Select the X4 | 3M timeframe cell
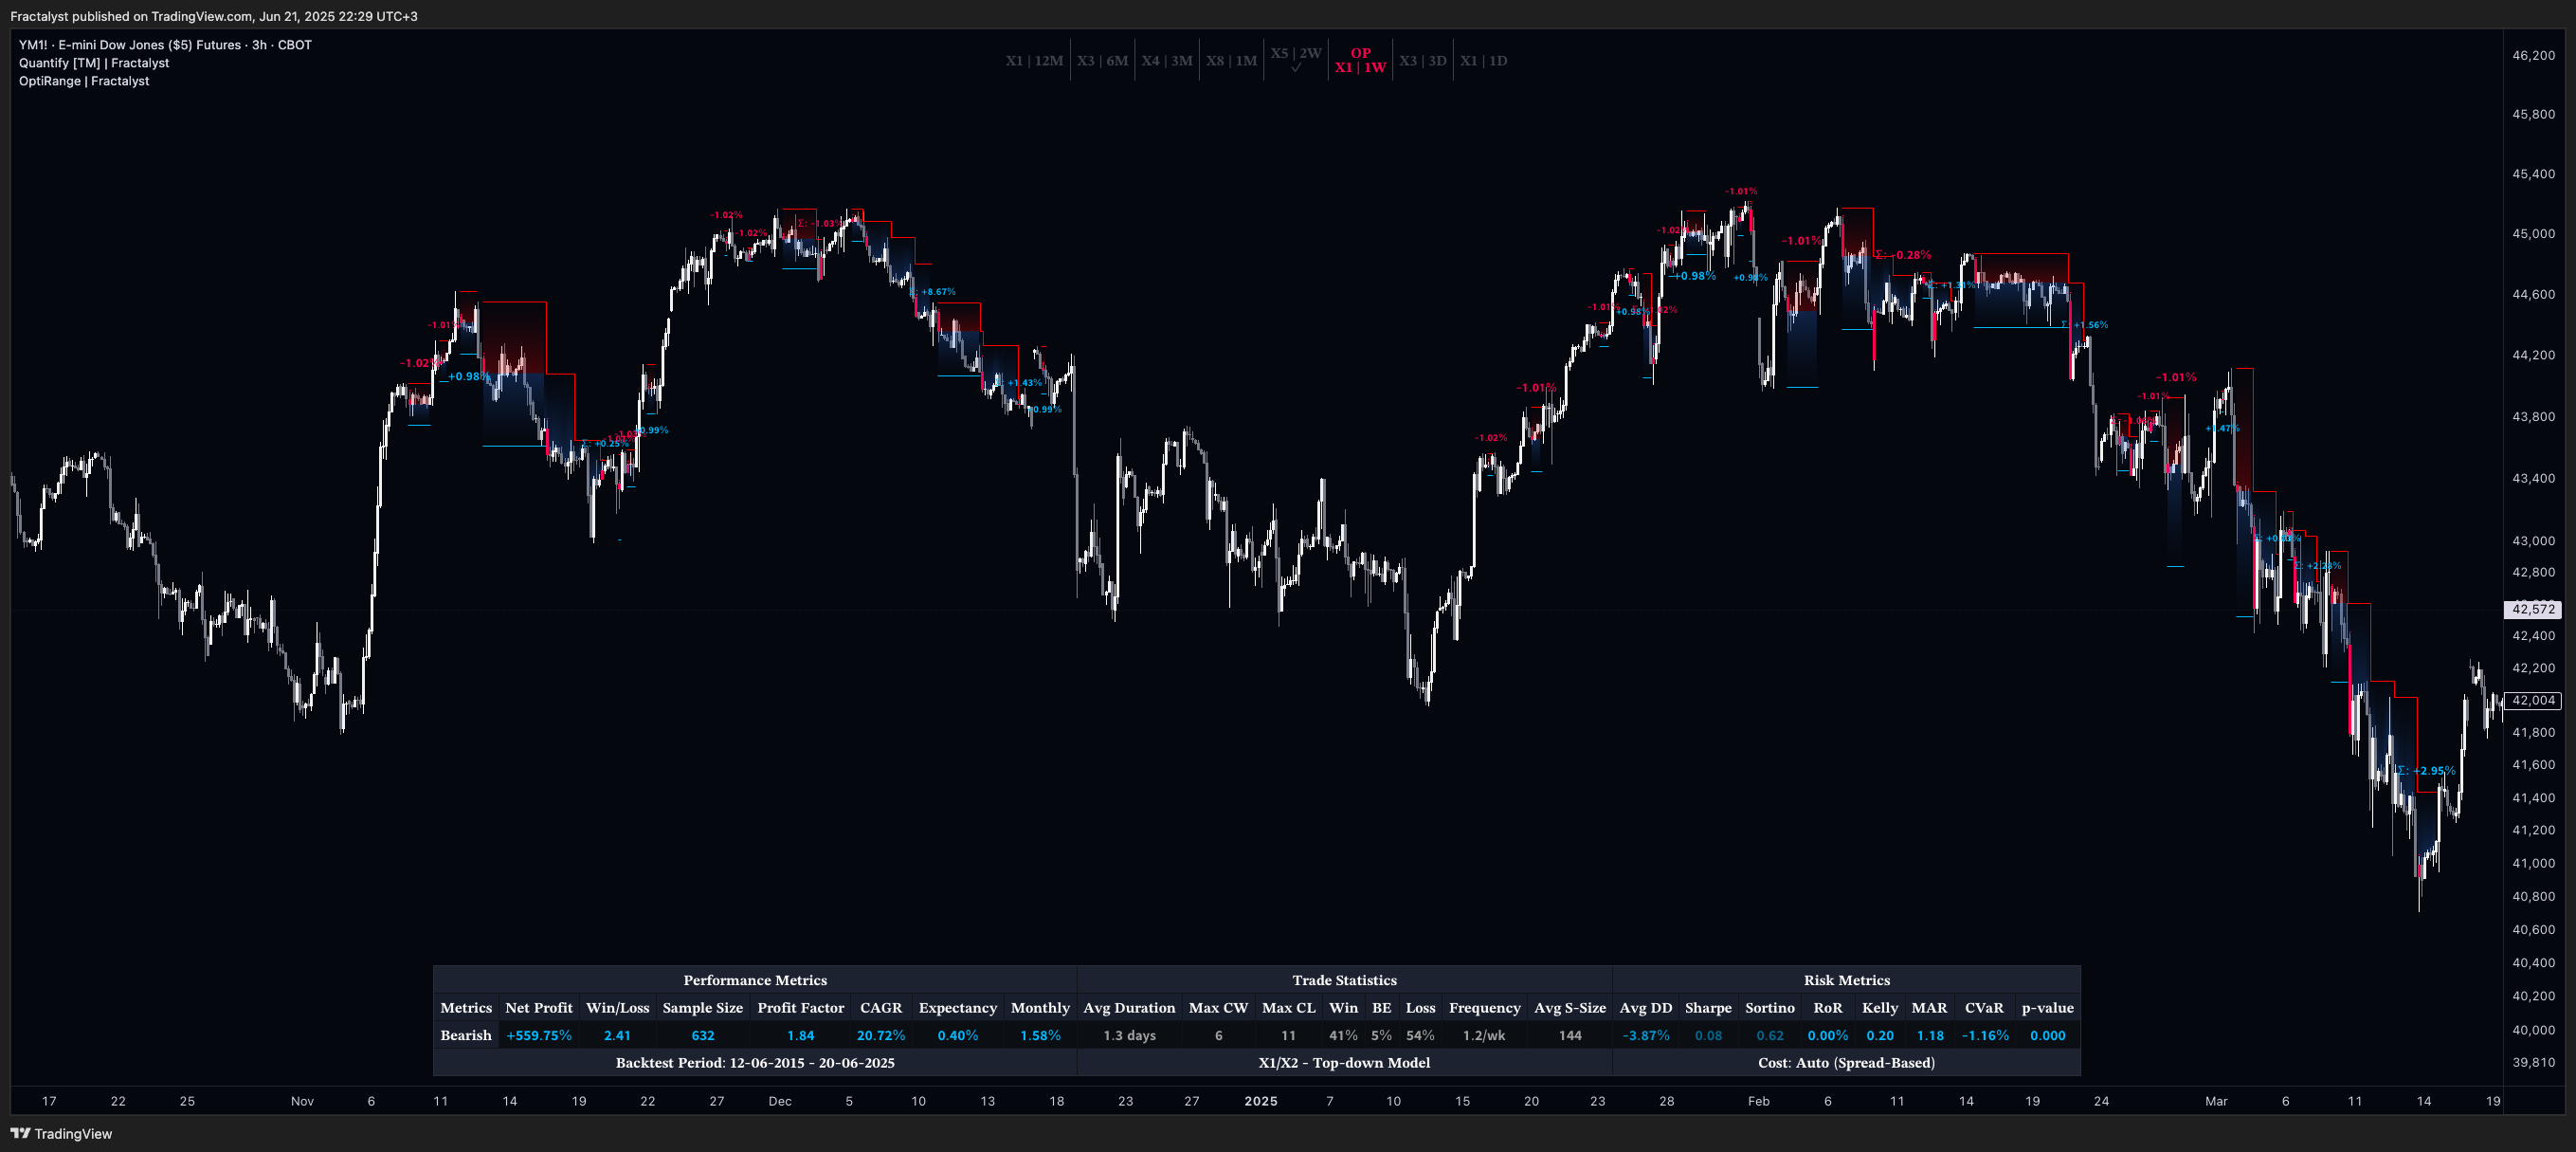2576x1152 pixels. pyautogui.click(x=1167, y=61)
